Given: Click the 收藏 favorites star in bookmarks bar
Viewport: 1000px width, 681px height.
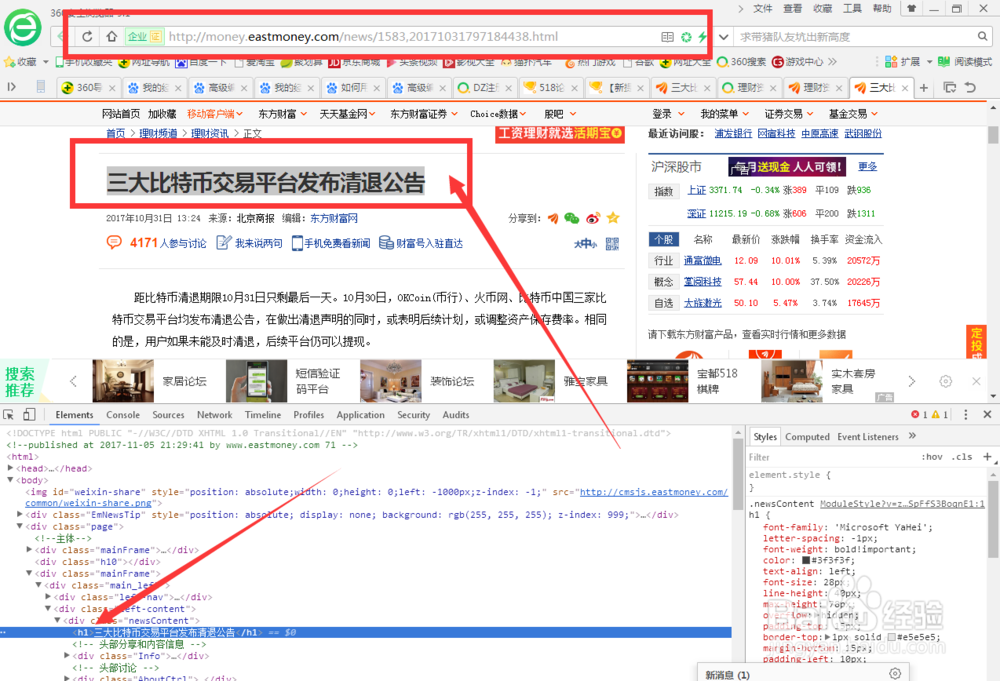Looking at the screenshot, I should (10, 62).
